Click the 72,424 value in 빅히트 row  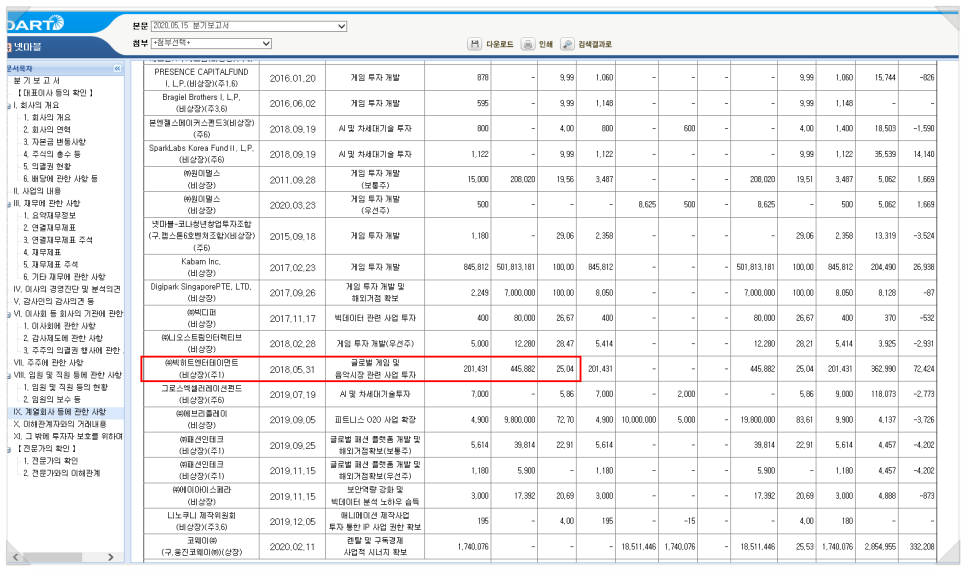[923, 369]
